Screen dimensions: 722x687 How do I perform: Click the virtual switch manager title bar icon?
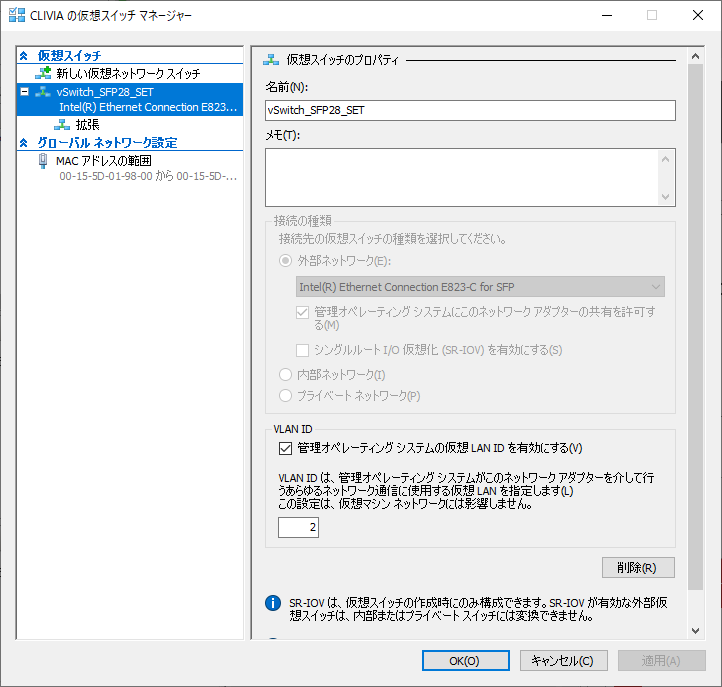point(17,15)
